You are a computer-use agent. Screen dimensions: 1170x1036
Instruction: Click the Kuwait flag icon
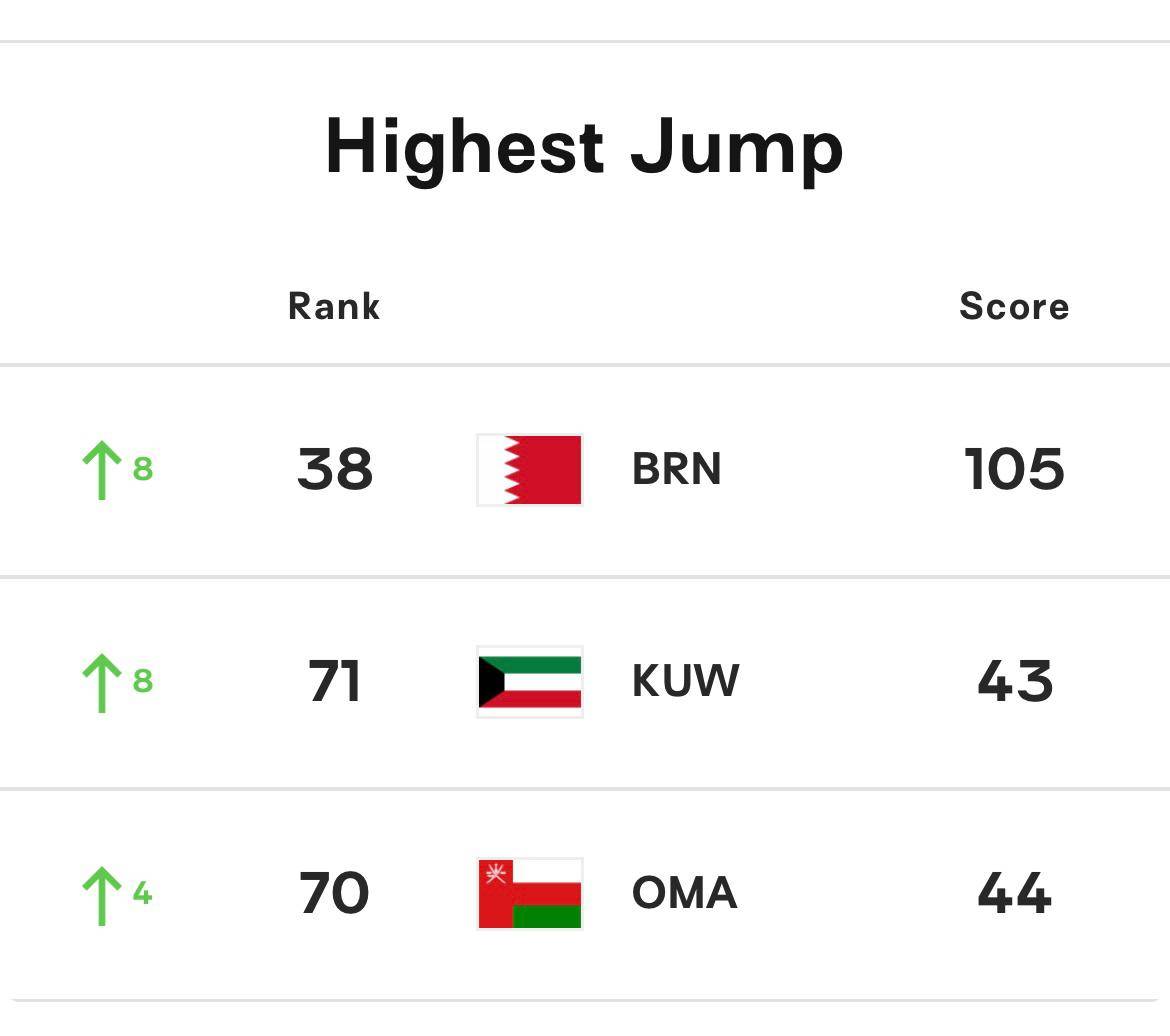click(x=530, y=682)
